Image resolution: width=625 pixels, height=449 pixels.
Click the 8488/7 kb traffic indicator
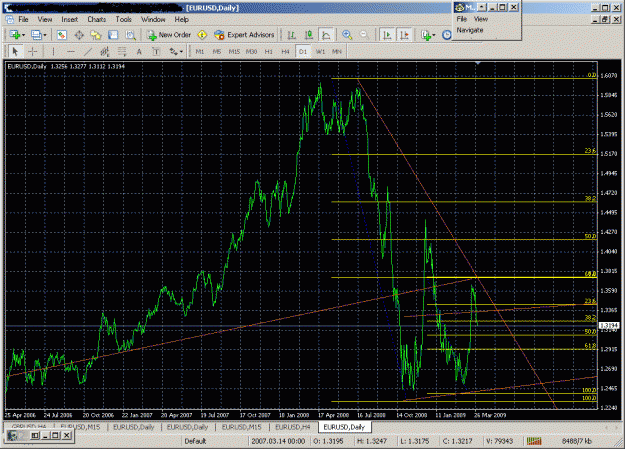576,441
